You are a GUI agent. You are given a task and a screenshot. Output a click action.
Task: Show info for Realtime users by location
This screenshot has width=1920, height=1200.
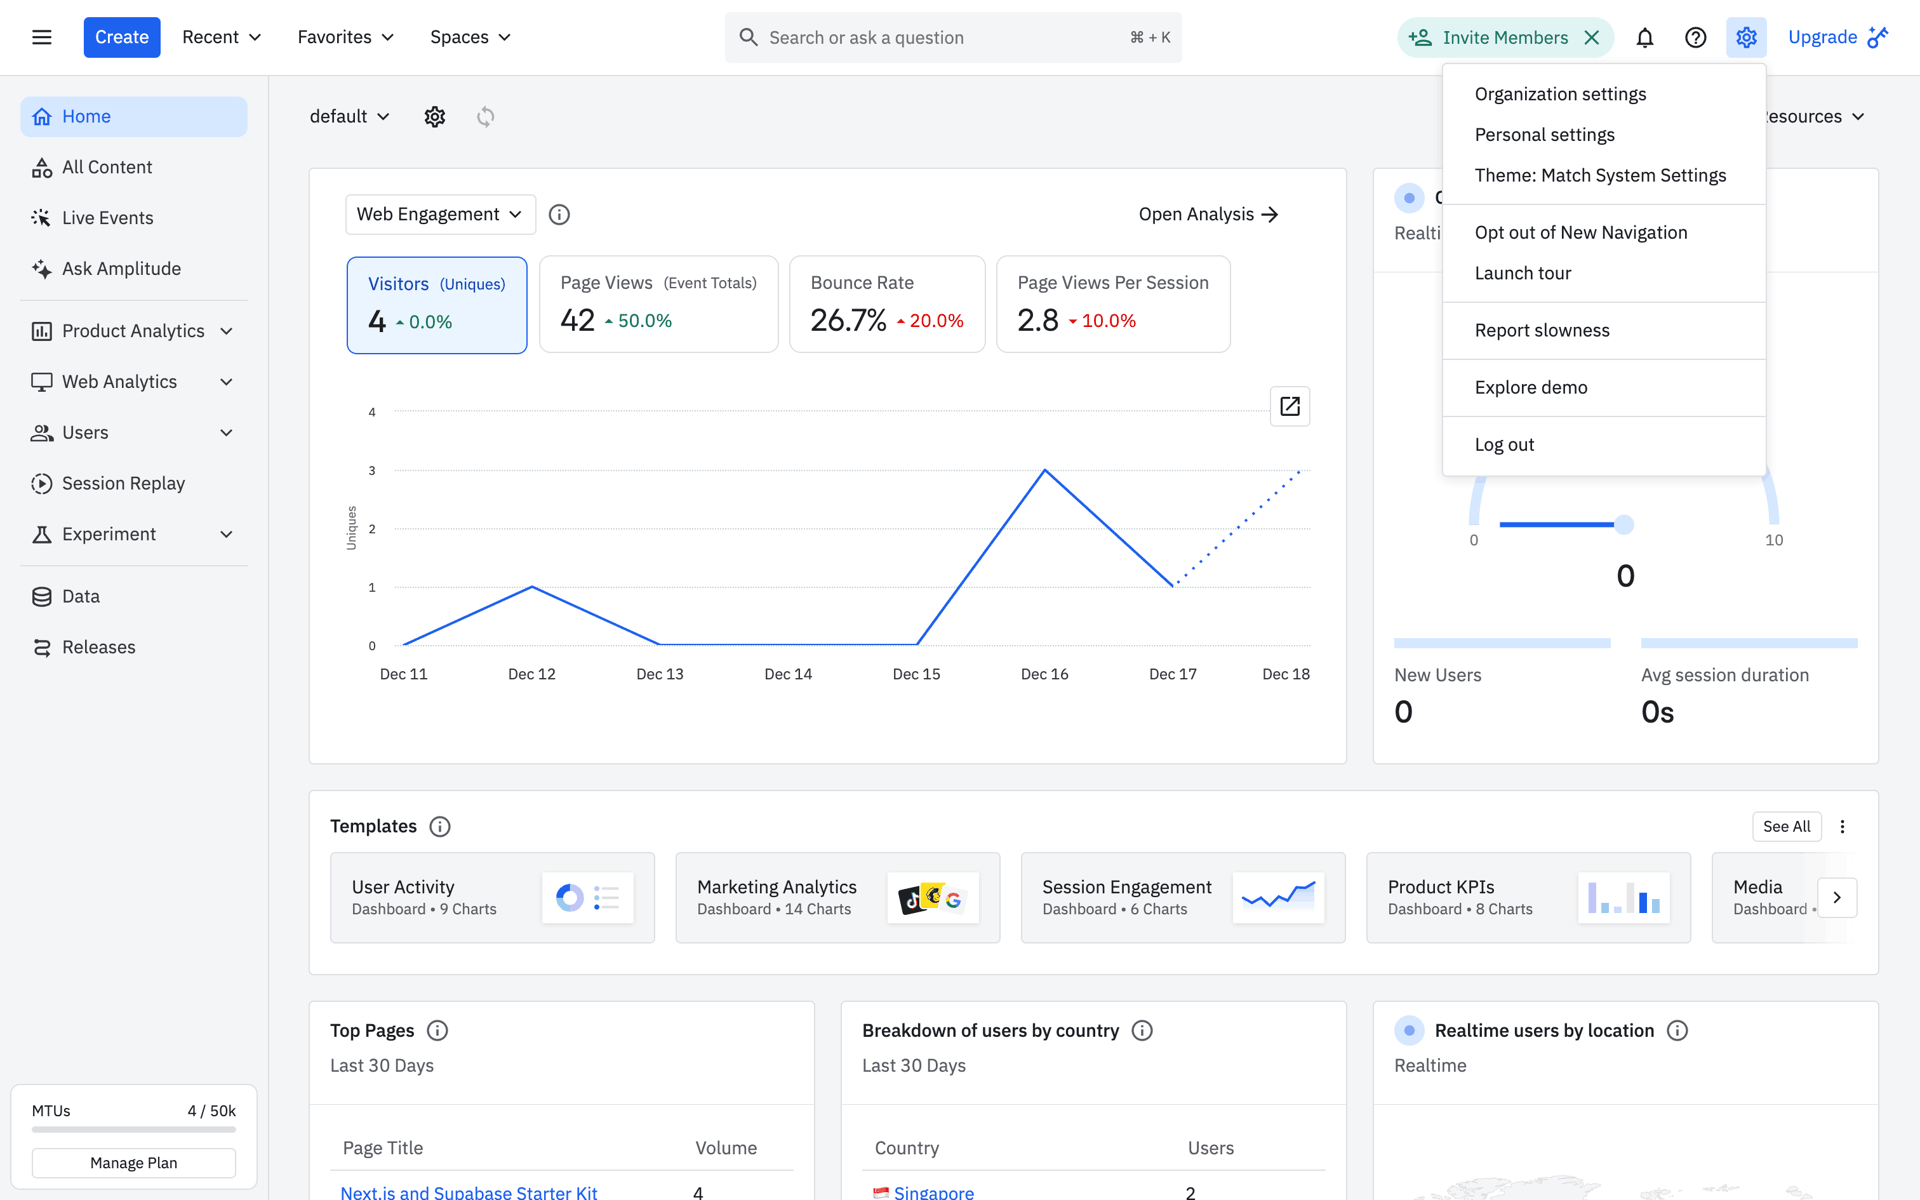click(x=1677, y=1030)
